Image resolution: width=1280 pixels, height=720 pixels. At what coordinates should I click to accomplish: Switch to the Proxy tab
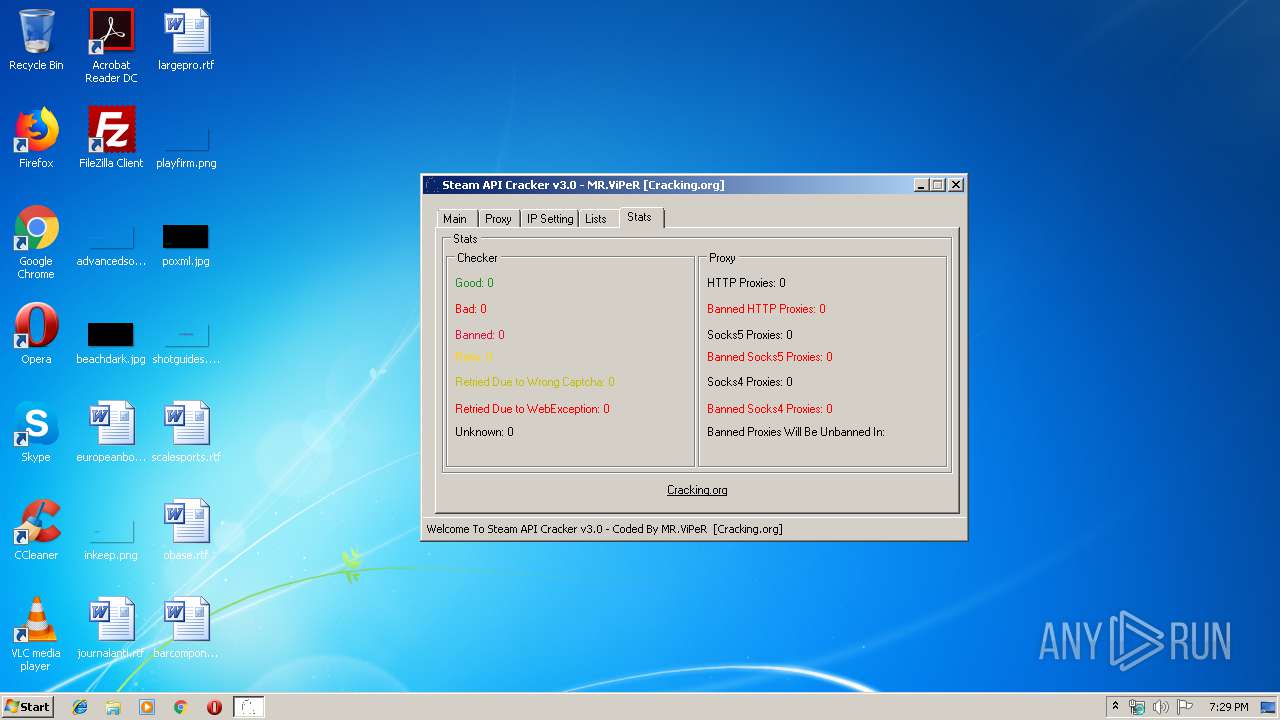[x=498, y=219]
